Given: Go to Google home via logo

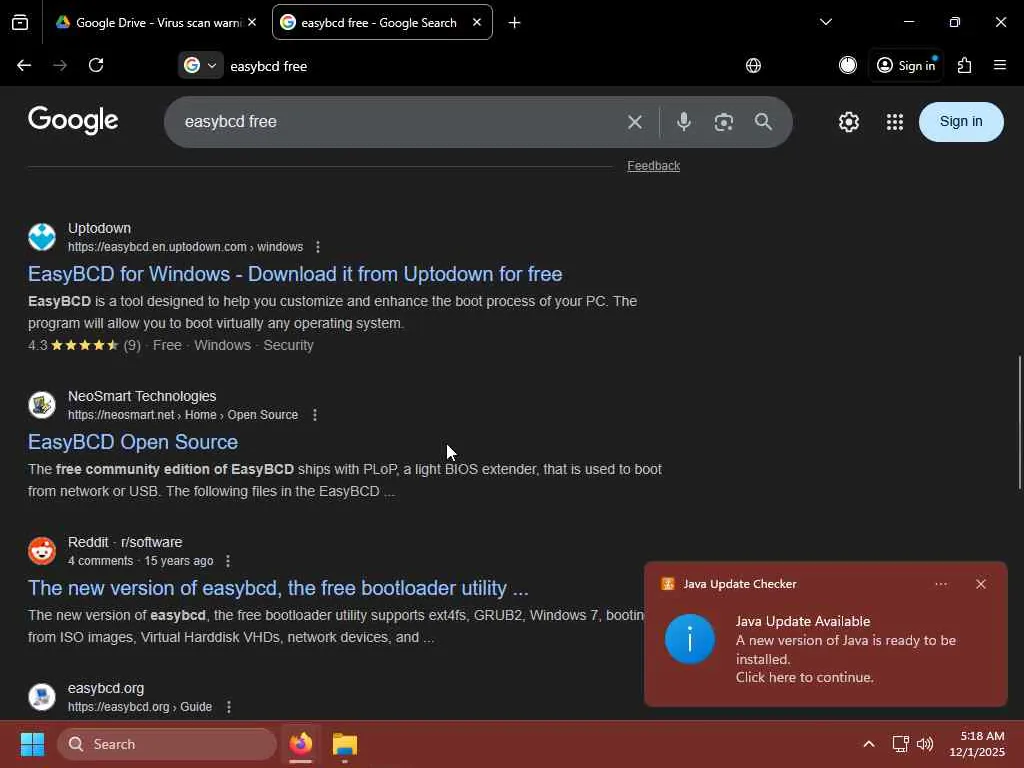Looking at the screenshot, I should [x=73, y=121].
